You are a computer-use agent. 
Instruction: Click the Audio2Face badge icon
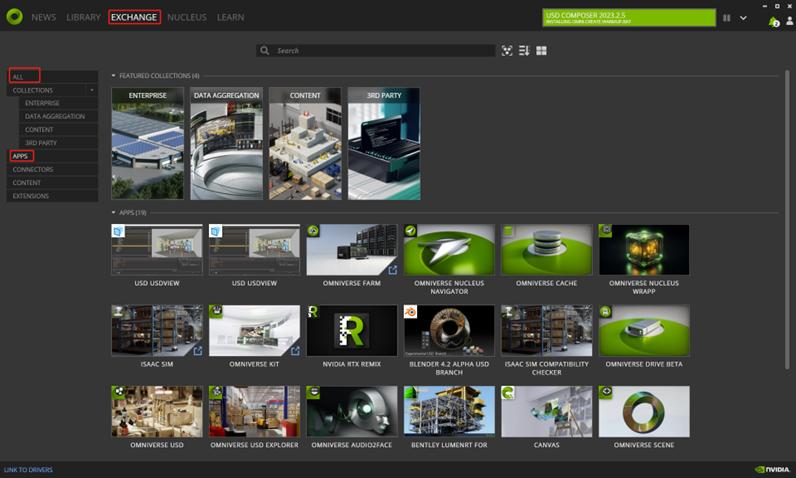click(x=313, y=392)
